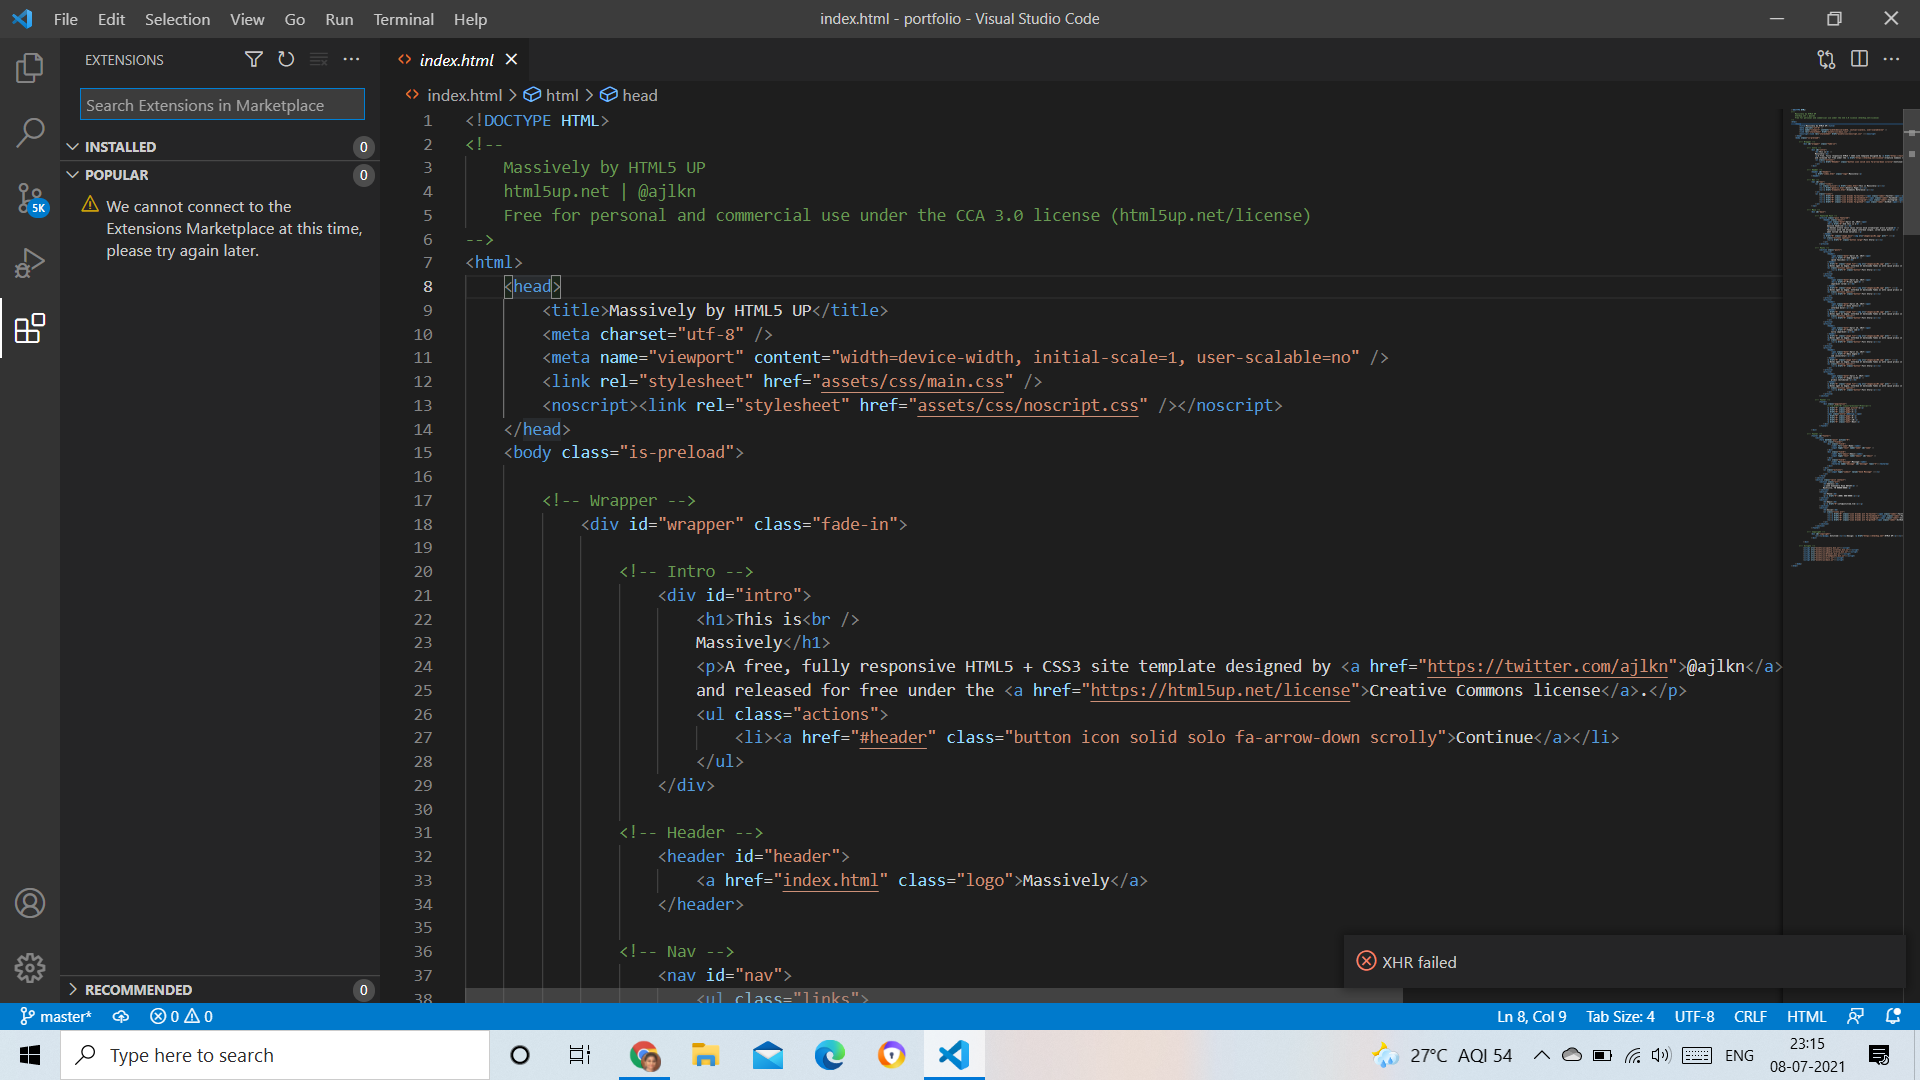The height and width of the screenshot is (1080, 1920).
Task: Expand the RECOMMENDED extensions section
Action: point(140,989)
